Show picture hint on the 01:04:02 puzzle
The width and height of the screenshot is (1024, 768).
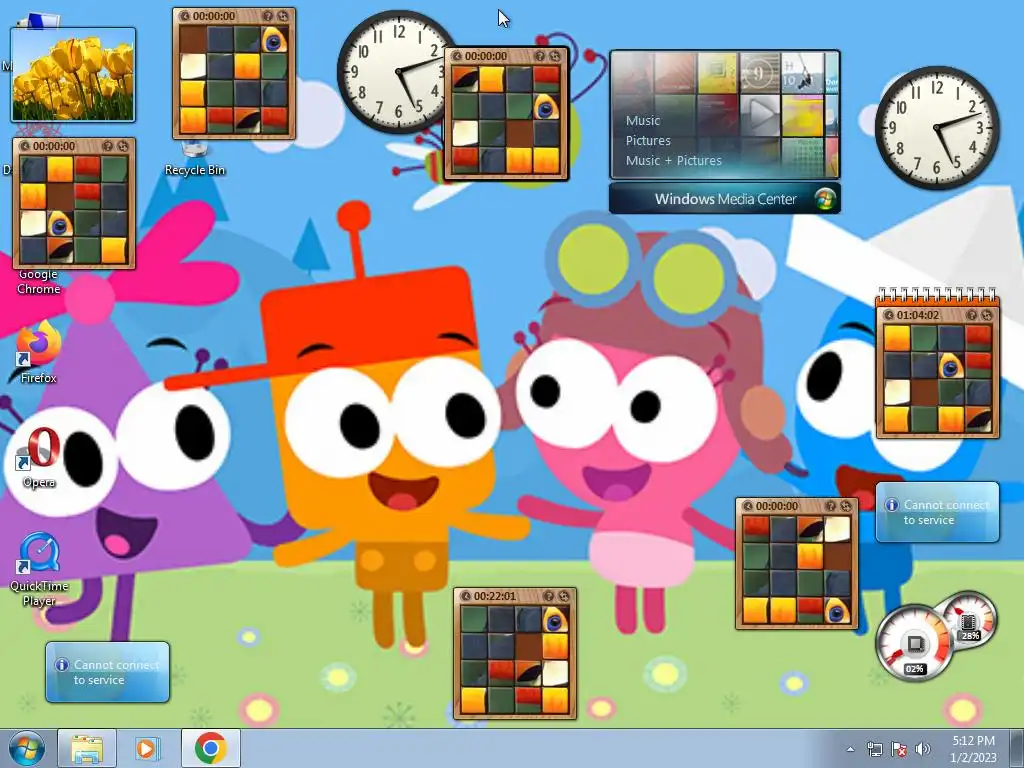point(972,315)
